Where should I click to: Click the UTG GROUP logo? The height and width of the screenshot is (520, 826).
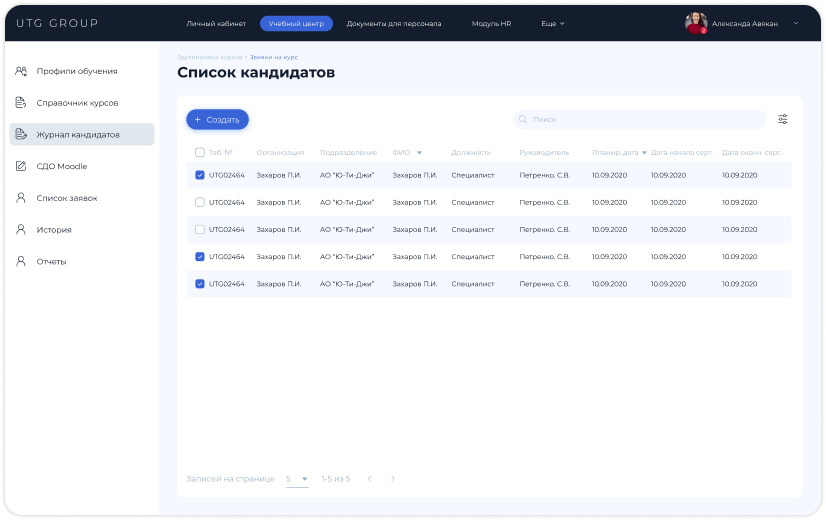coord(57,23)
